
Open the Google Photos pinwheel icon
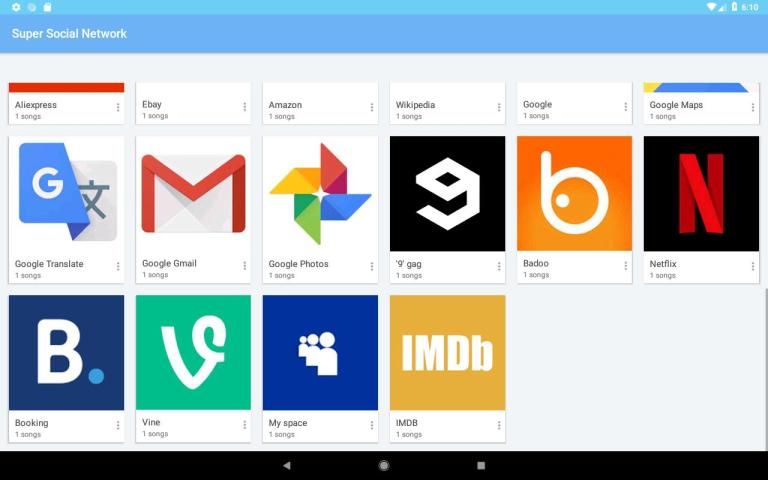coord(320,194)
